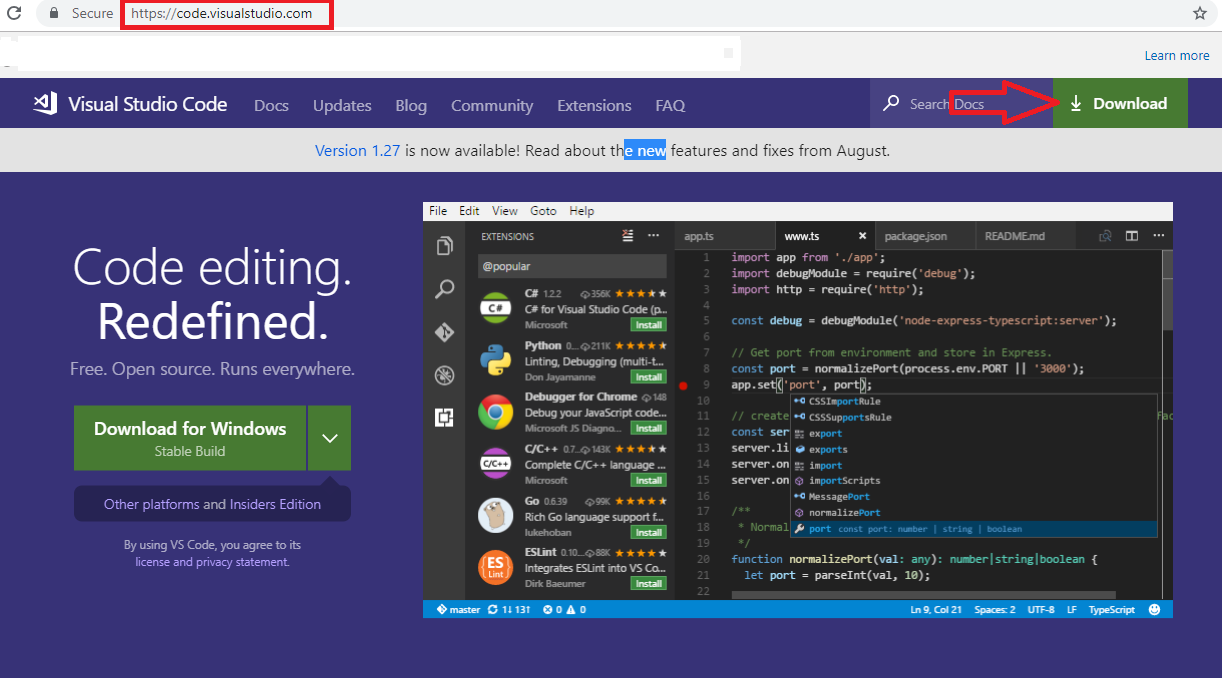Open the Blog link in navigation
1222x678 pixels.
[x=411, y=105]
